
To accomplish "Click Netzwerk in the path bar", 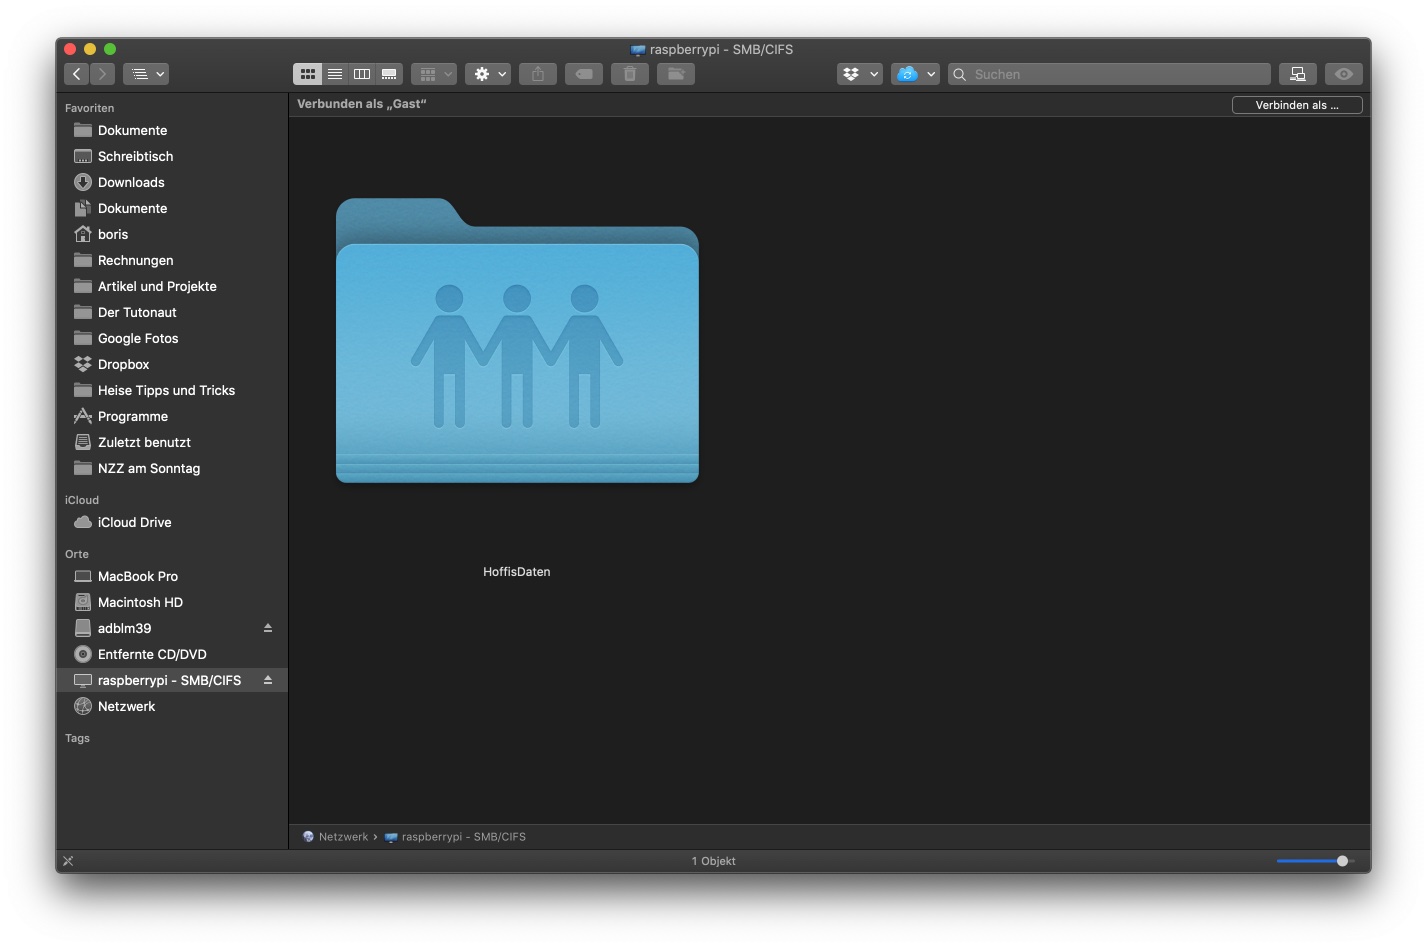I will (x=342, y=837).
